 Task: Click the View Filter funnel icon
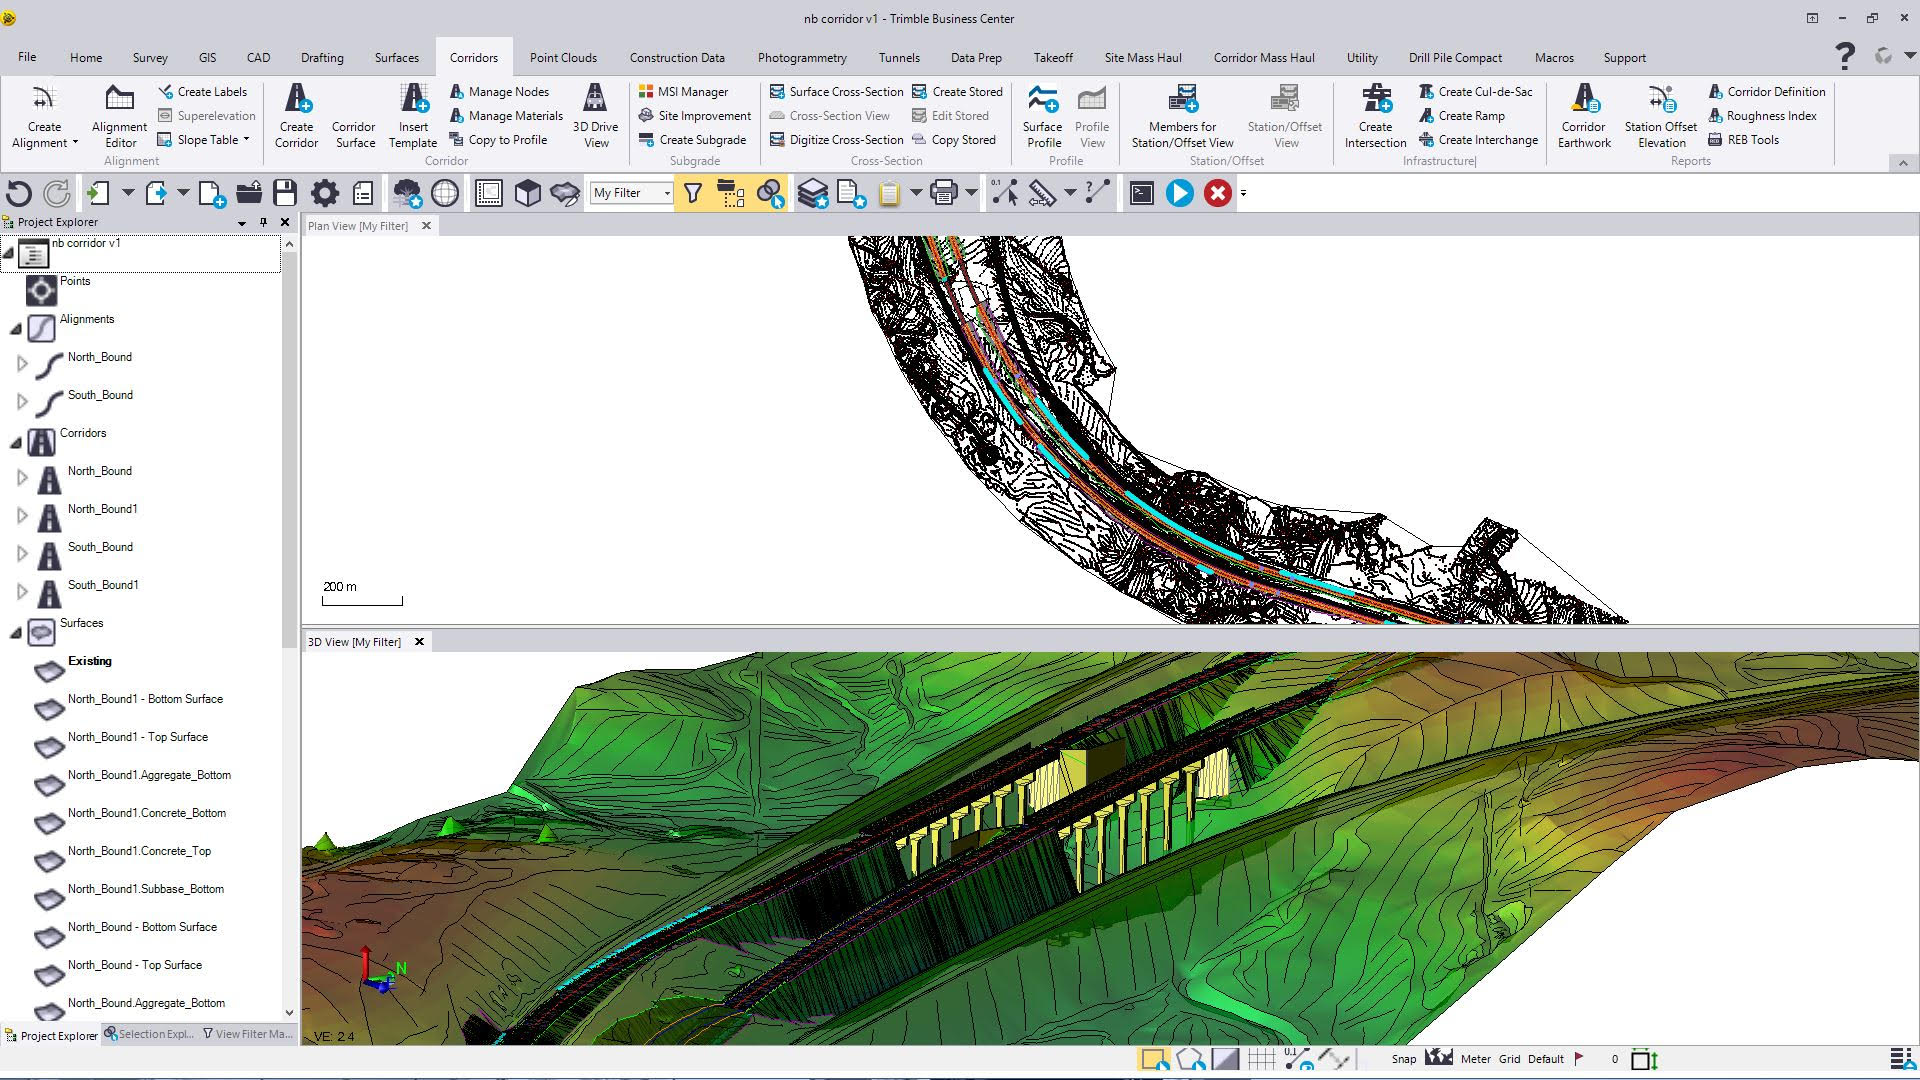[x=692, y=193]
